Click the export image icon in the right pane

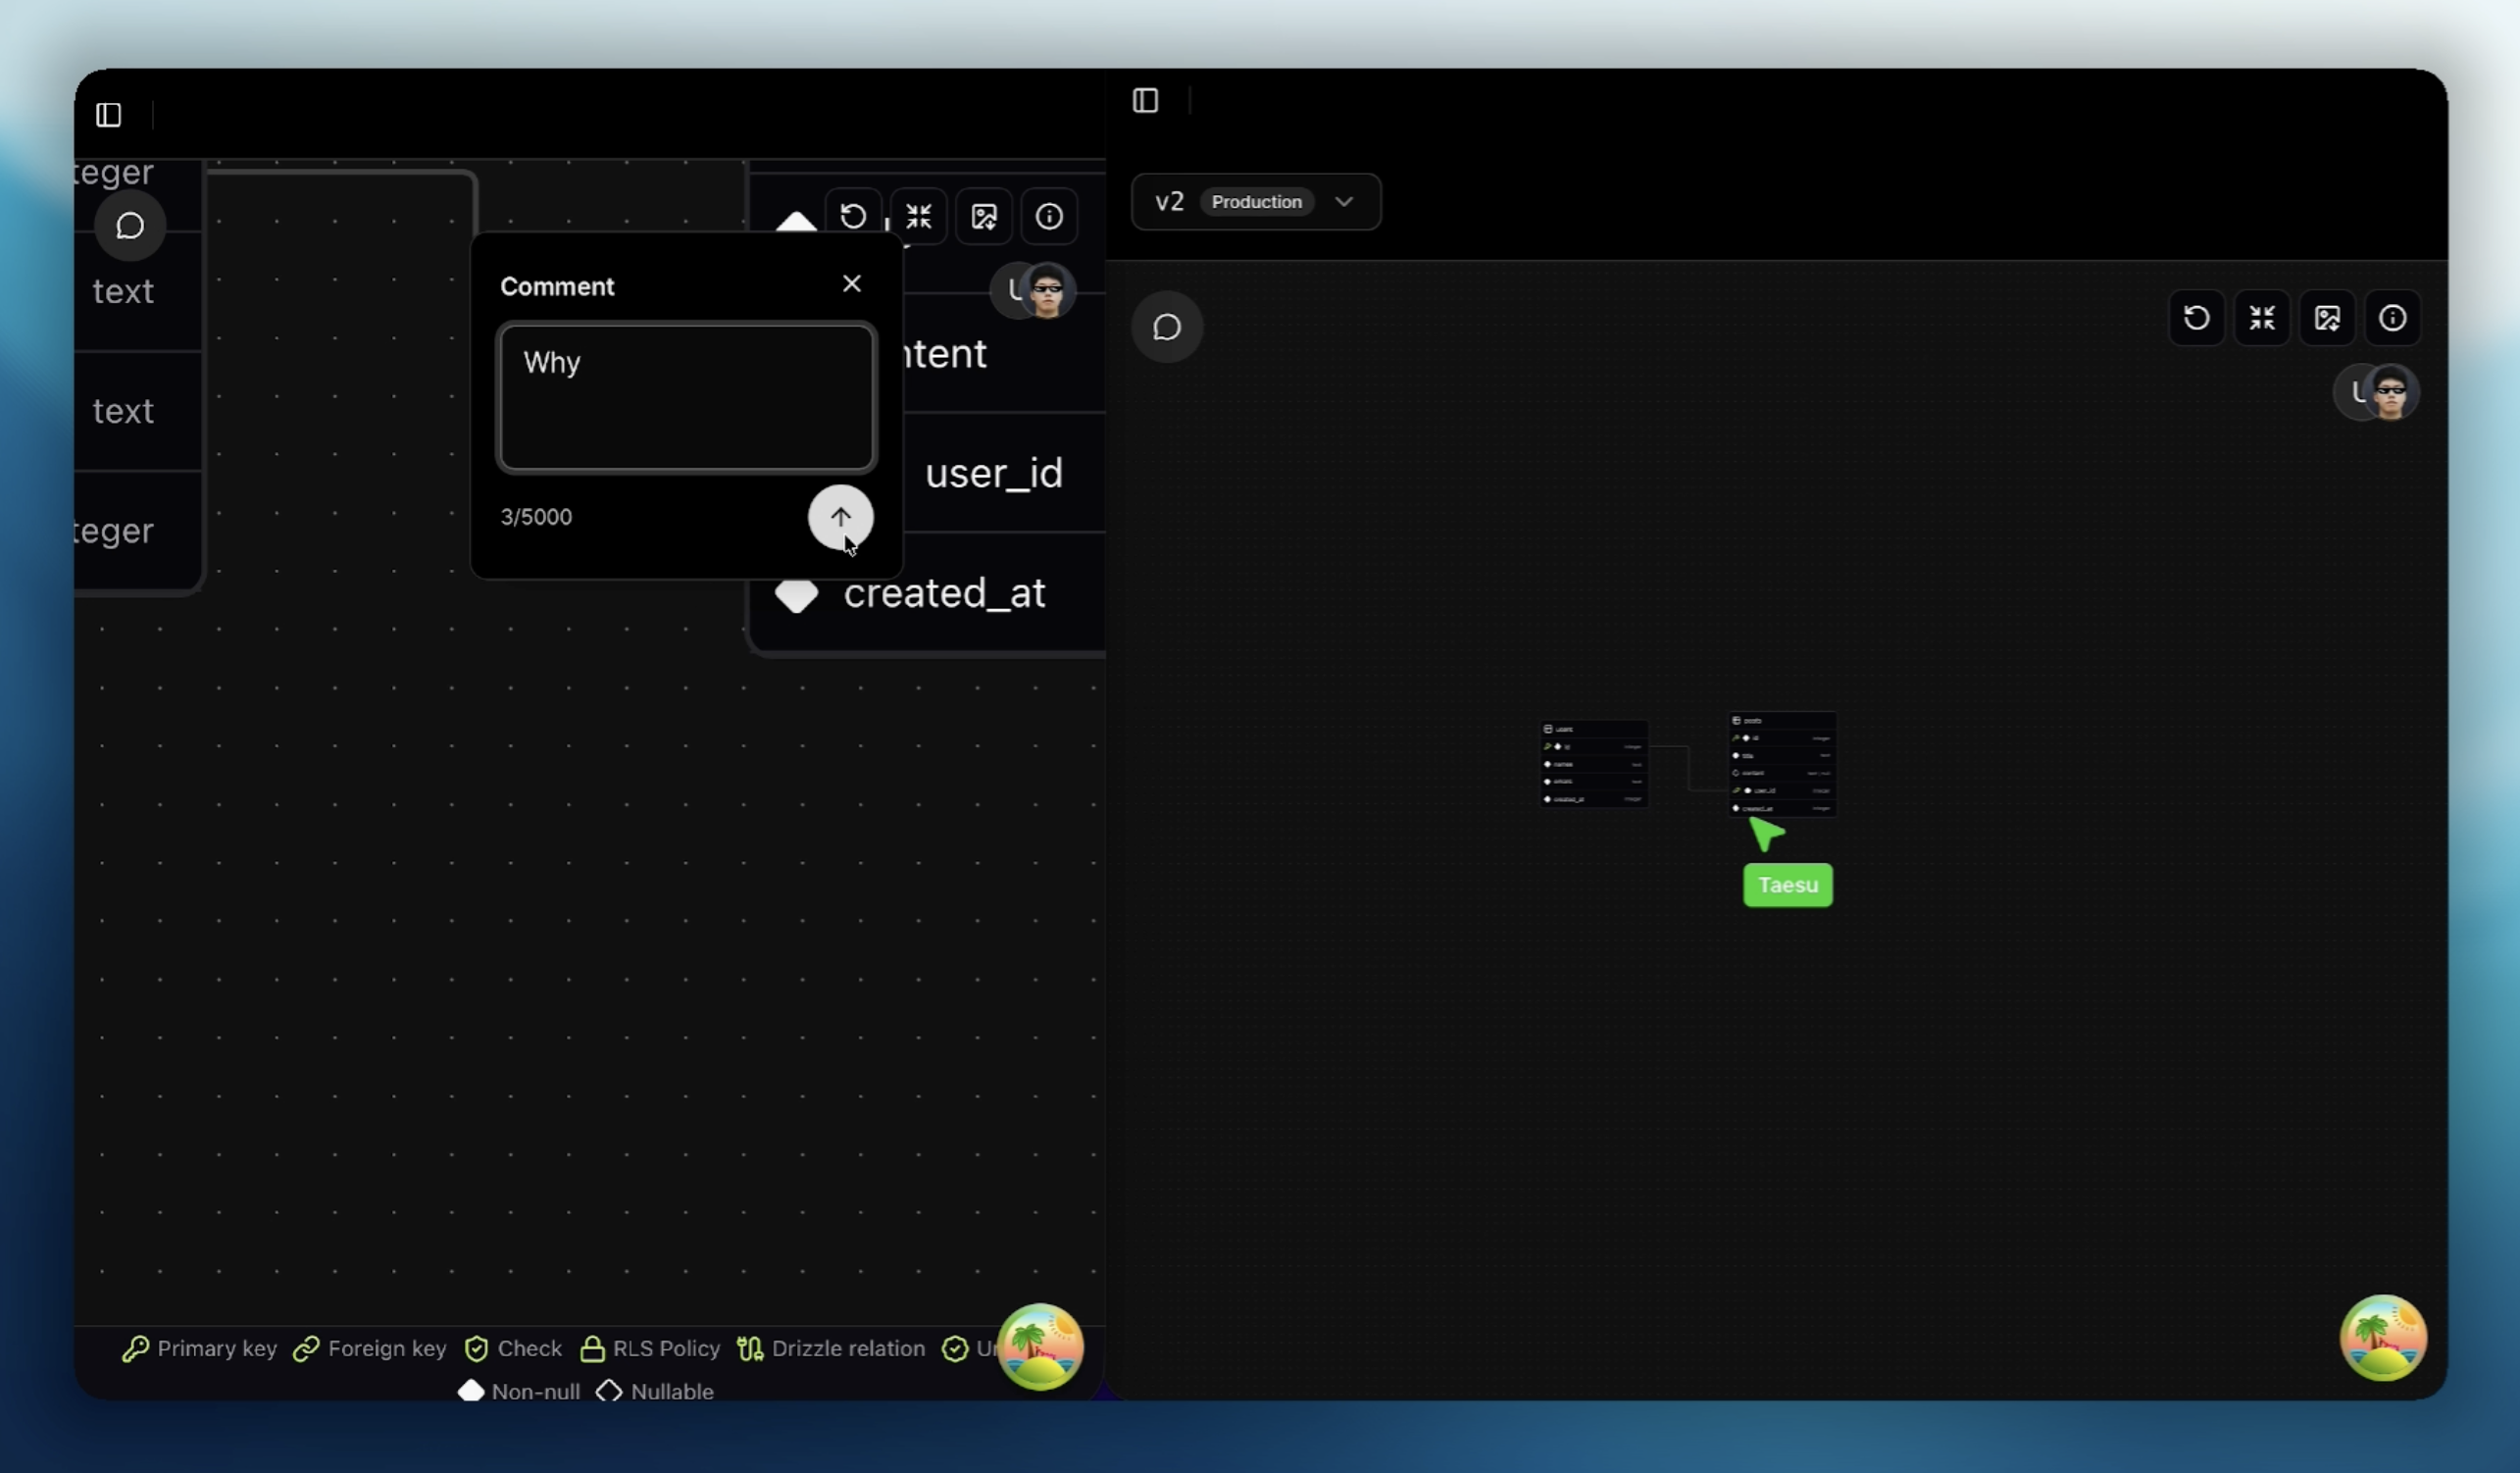click(x=2327, y=318)
